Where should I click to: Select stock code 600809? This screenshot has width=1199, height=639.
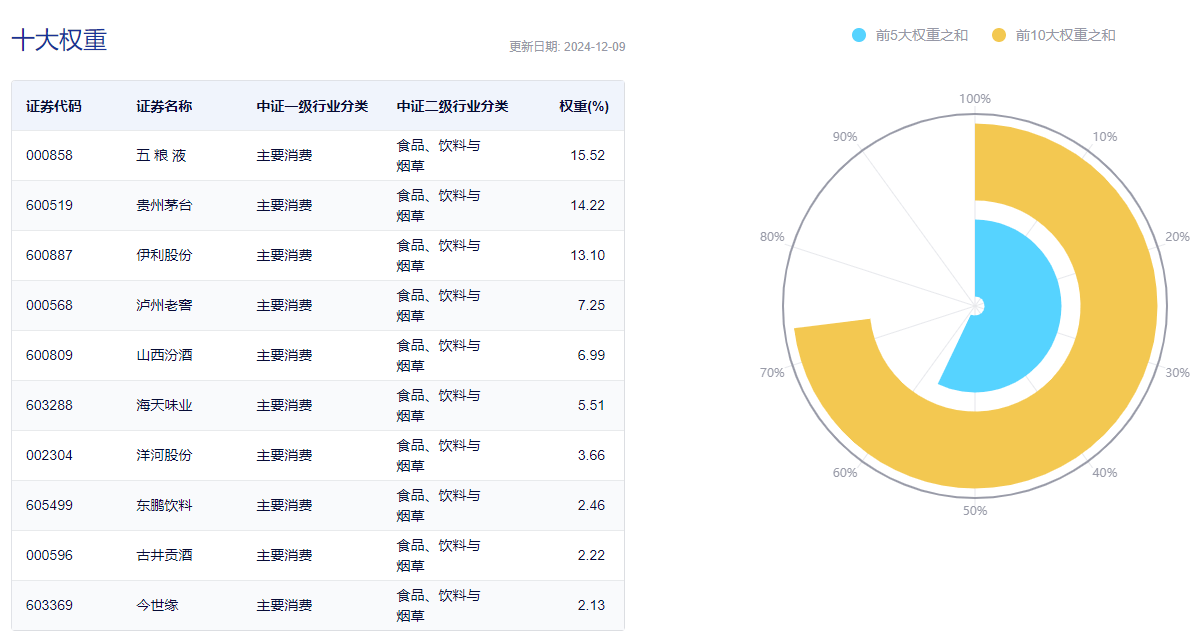pyautogui.click(x=50, y=355)
